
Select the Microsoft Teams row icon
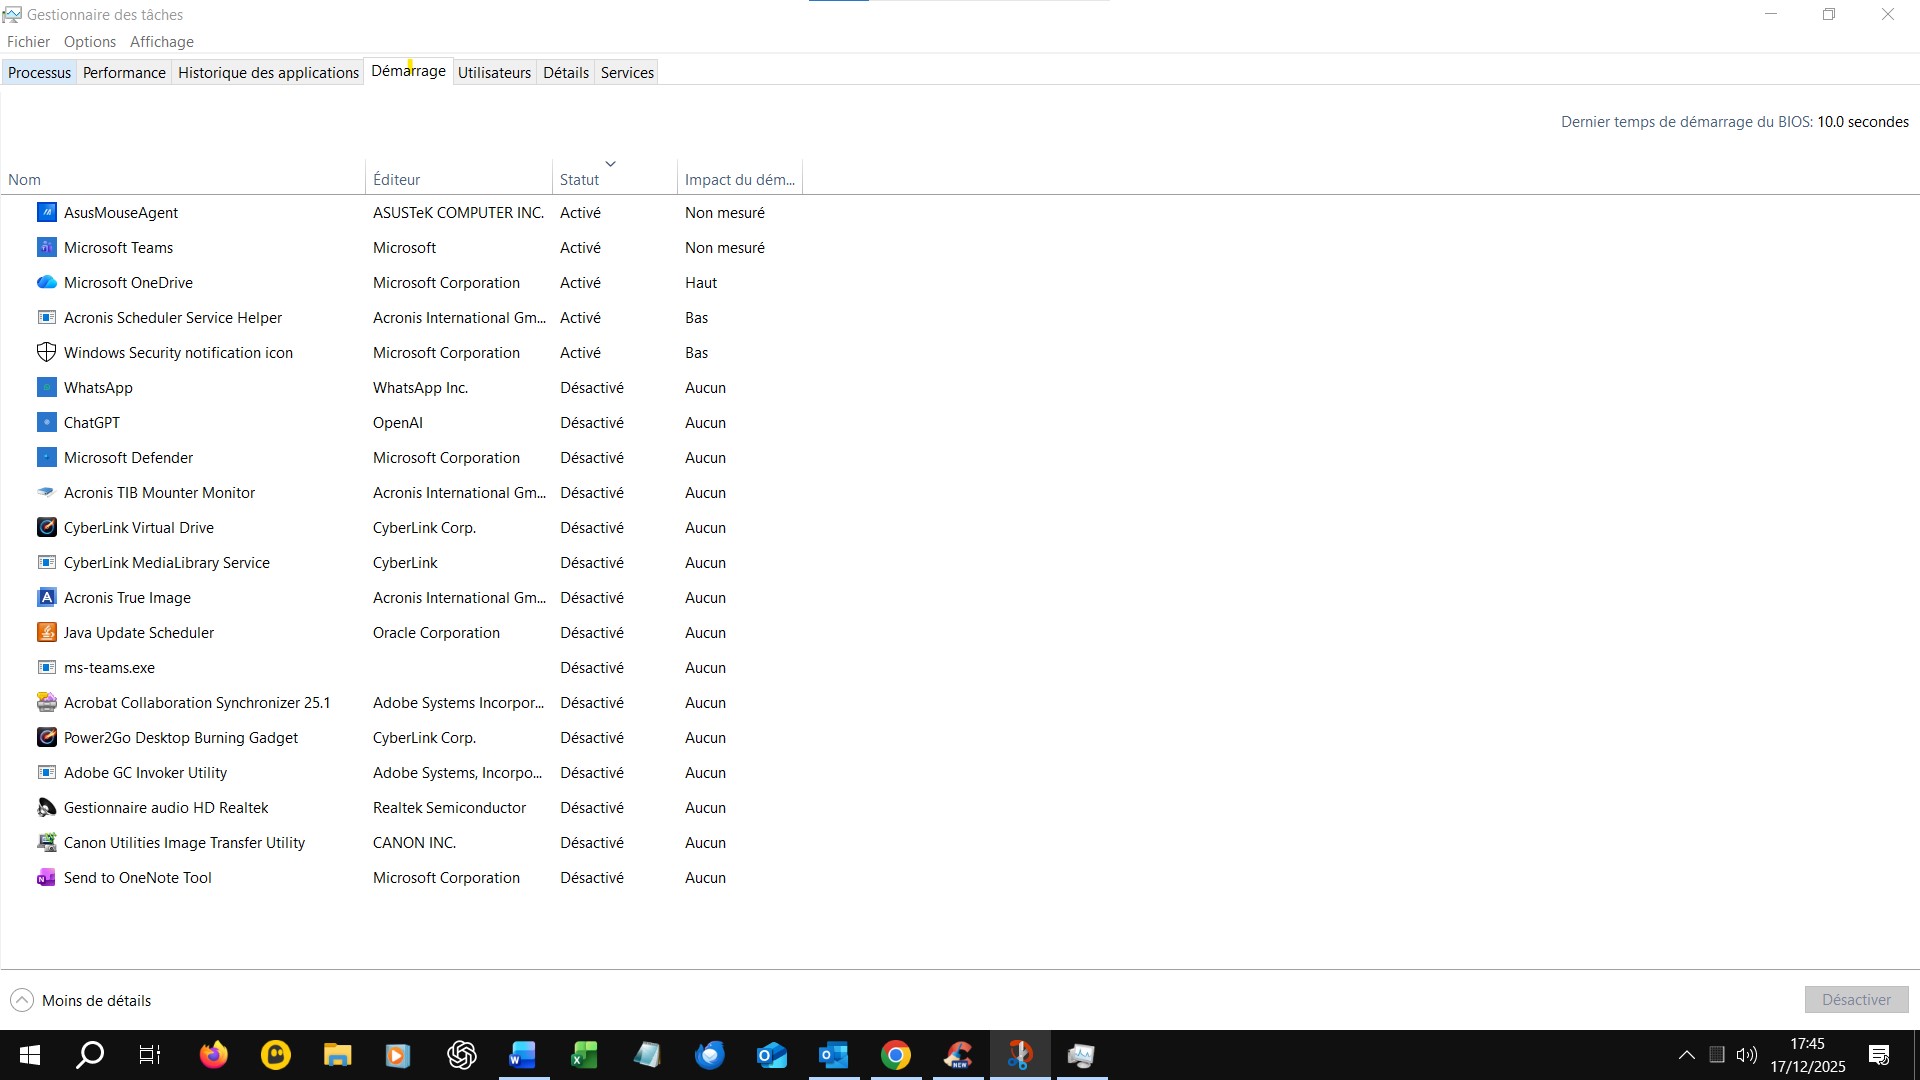click(46, 248)
